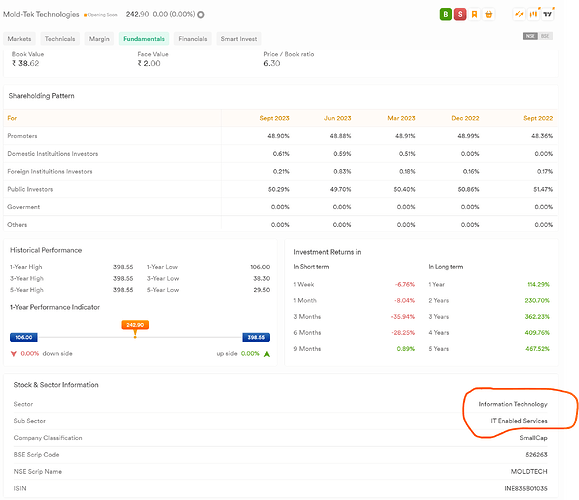Click the 9 Months return 0.89%

(x=406, y=349)
